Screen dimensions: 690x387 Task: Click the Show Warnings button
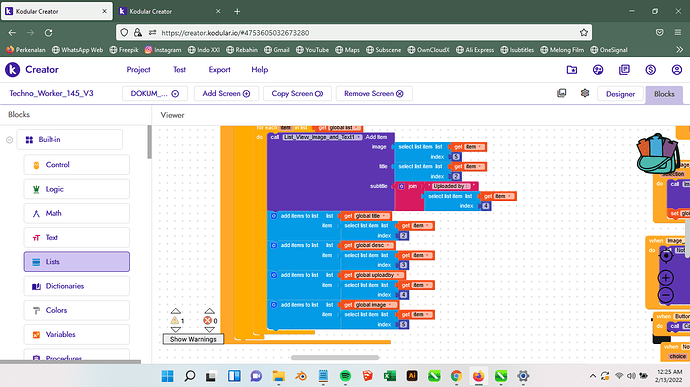[193, 339]
